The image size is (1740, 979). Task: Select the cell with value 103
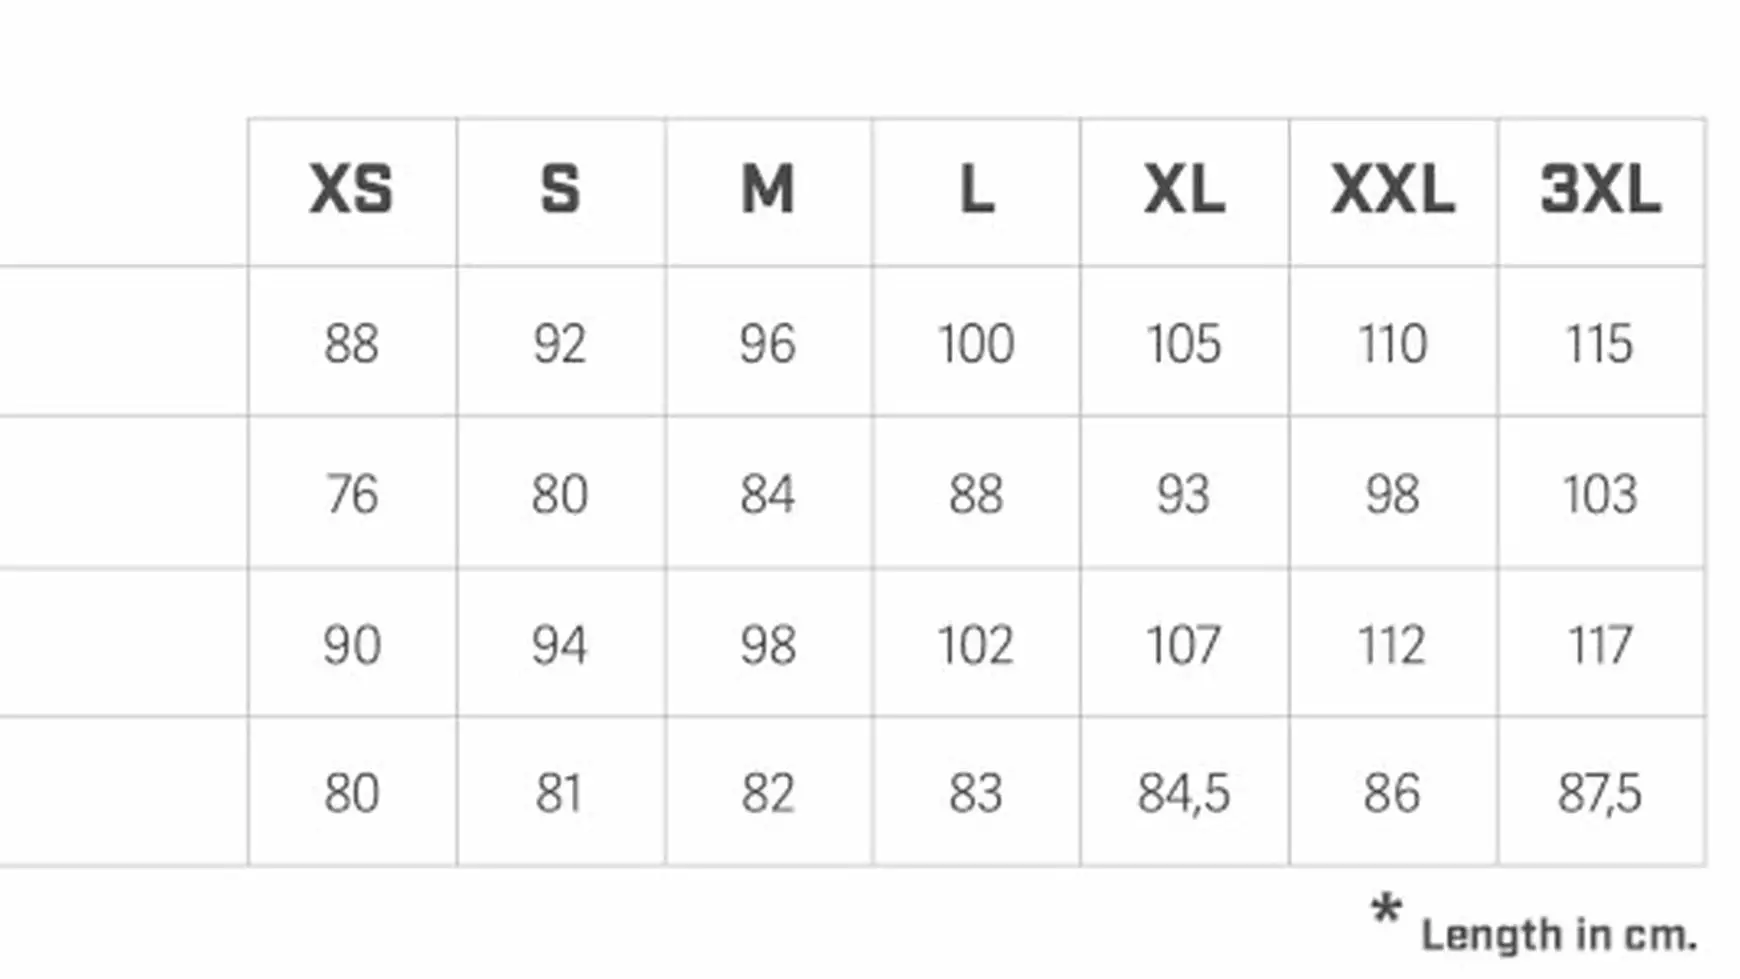(x=1600, y=494)
